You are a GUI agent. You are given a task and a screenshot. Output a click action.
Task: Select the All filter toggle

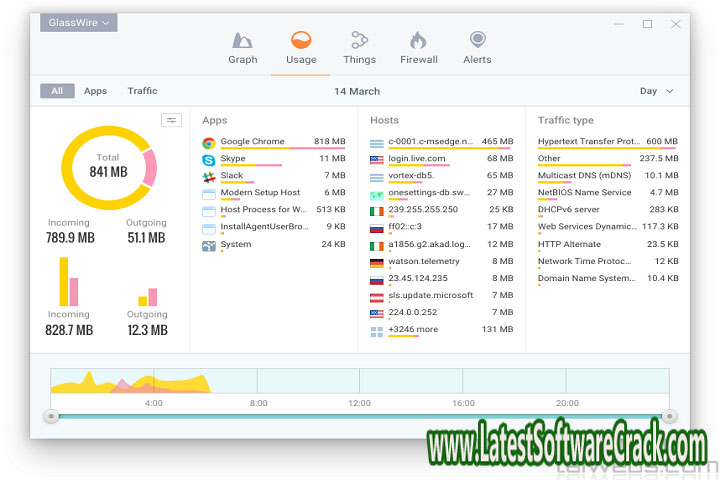(57, 91)
